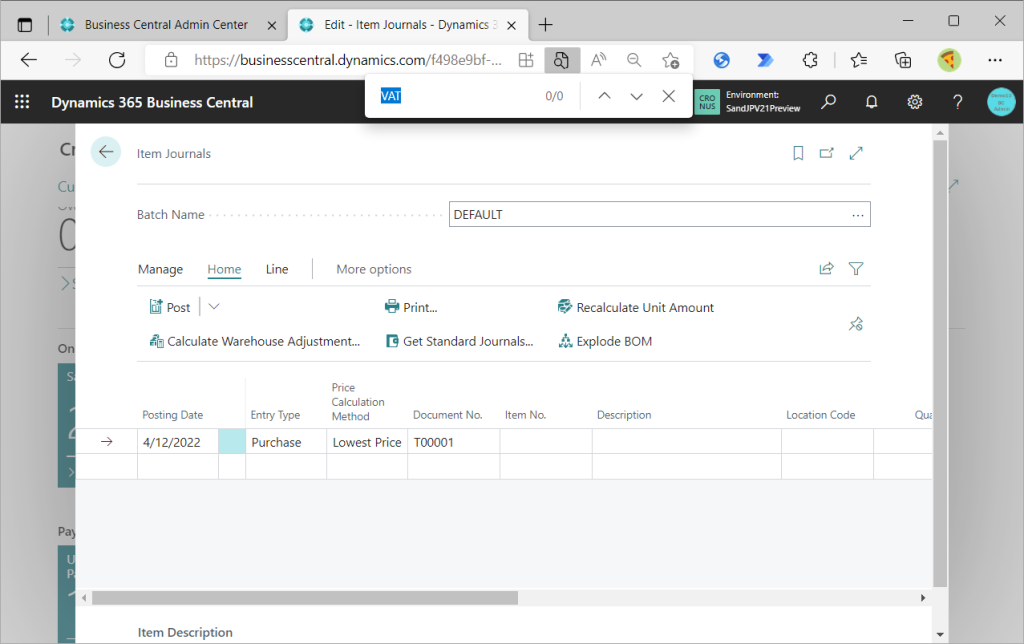The width and height of the screenshot is (1024, 644).
Task: Toggle the filter pane funnel icon
Action: pyautogui.click(x=856, y=268)
